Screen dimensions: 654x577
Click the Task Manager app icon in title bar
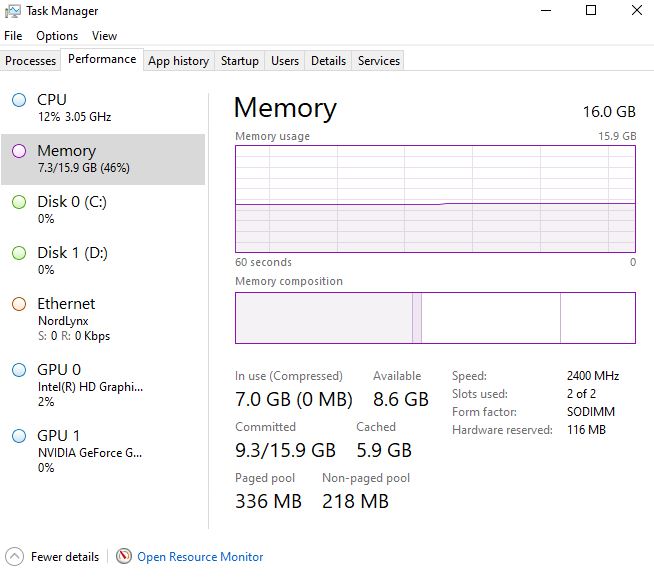click(13, 11)
